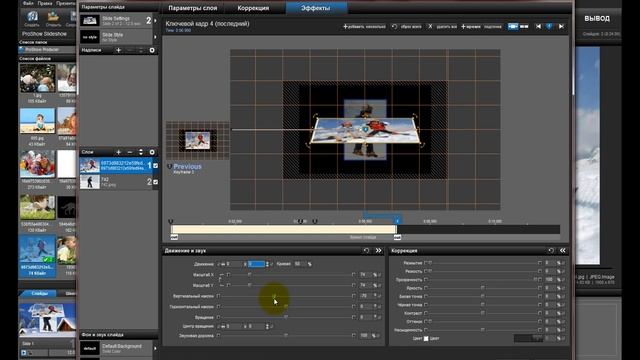
Task: Select layer 2 named 742
Action: 116,182
